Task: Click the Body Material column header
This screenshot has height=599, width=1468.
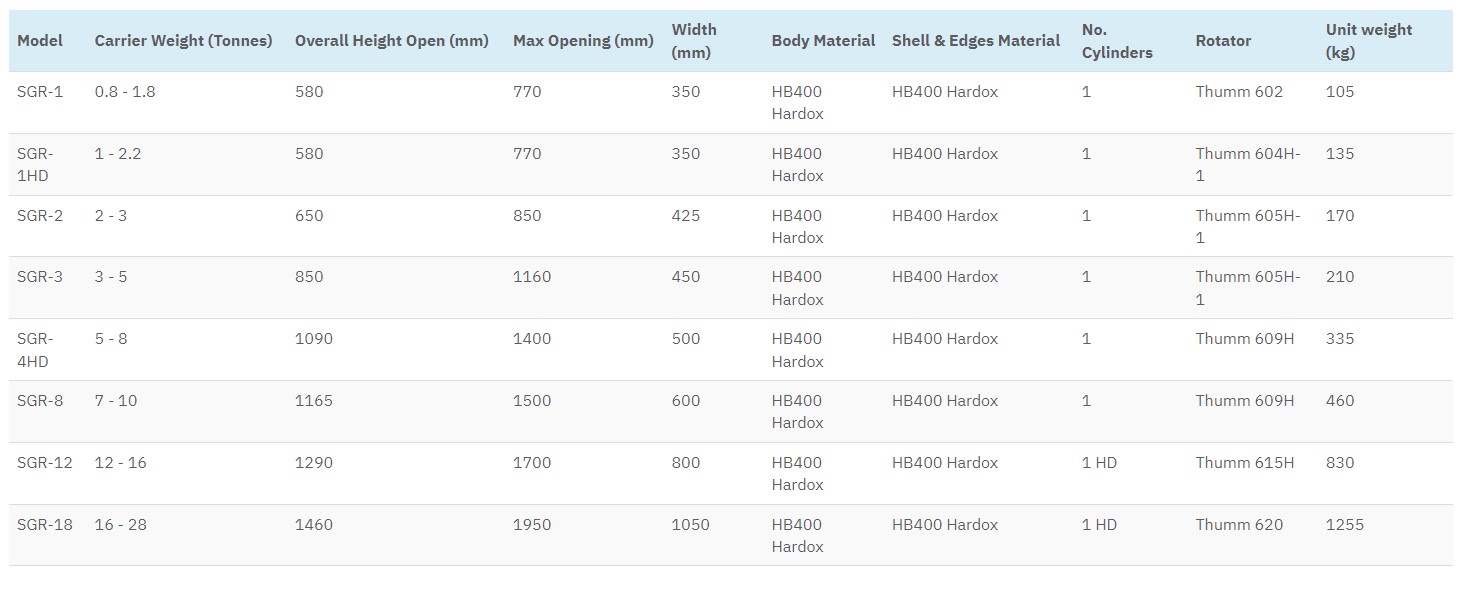Action: click(x=823, y=41)
